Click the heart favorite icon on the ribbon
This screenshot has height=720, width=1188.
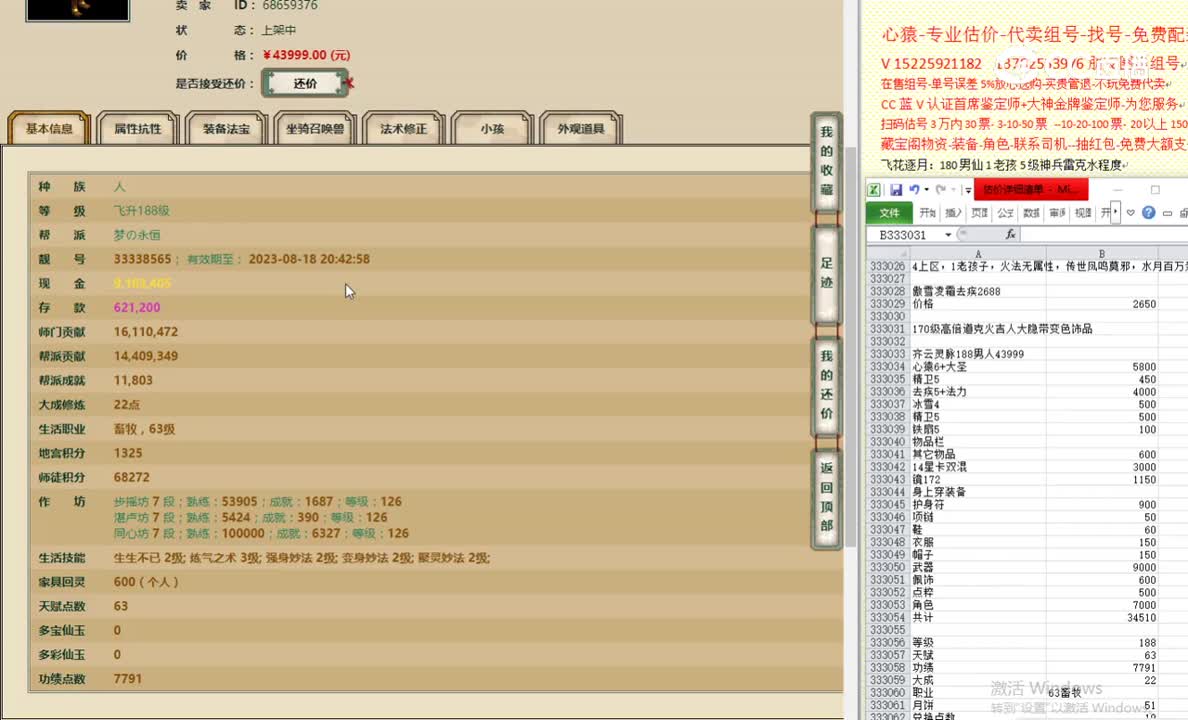pyautogui.click(x=1131, y=212)
